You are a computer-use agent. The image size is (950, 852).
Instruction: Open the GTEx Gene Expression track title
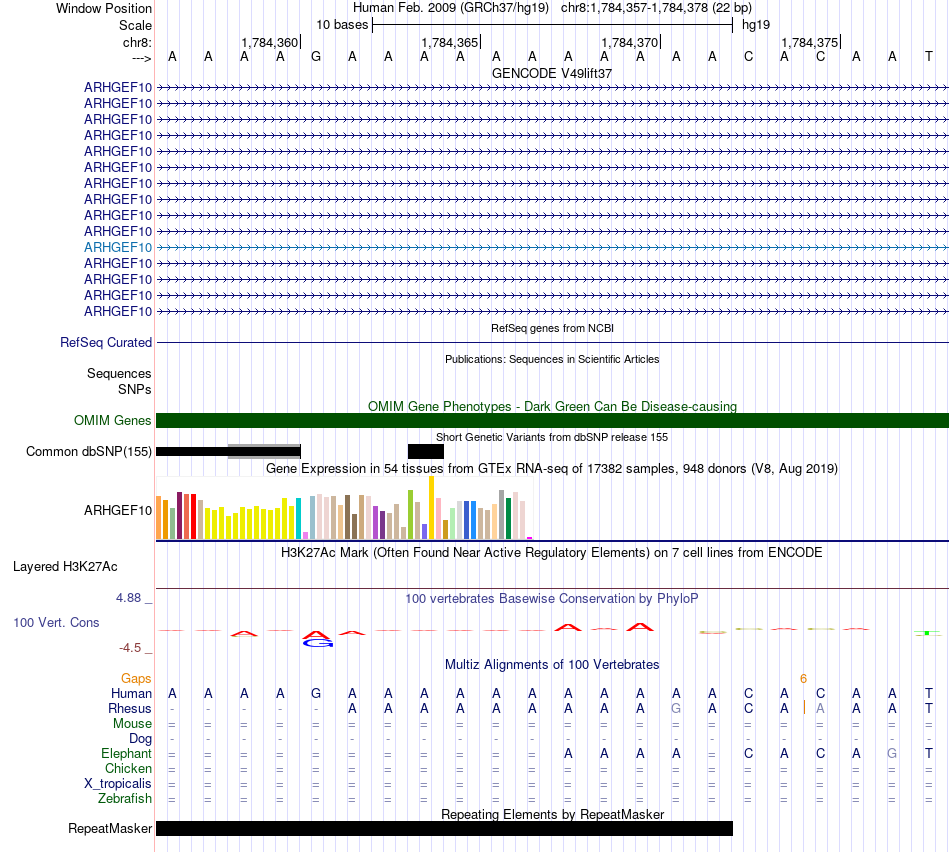click(552, 468)
